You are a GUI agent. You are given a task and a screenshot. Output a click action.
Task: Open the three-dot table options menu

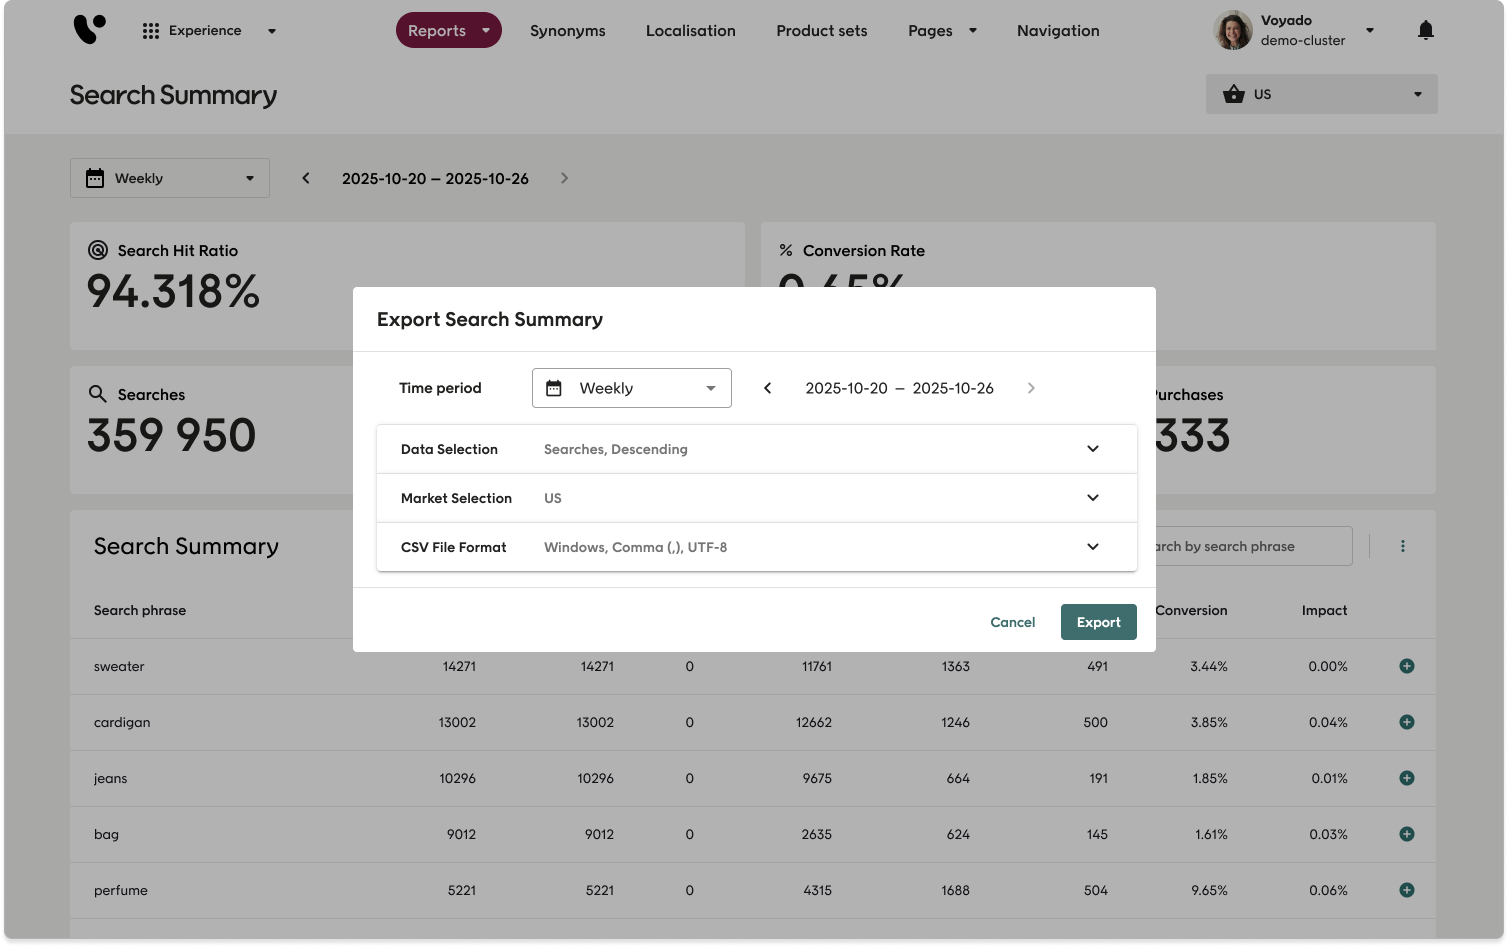tap(1402, 546)
